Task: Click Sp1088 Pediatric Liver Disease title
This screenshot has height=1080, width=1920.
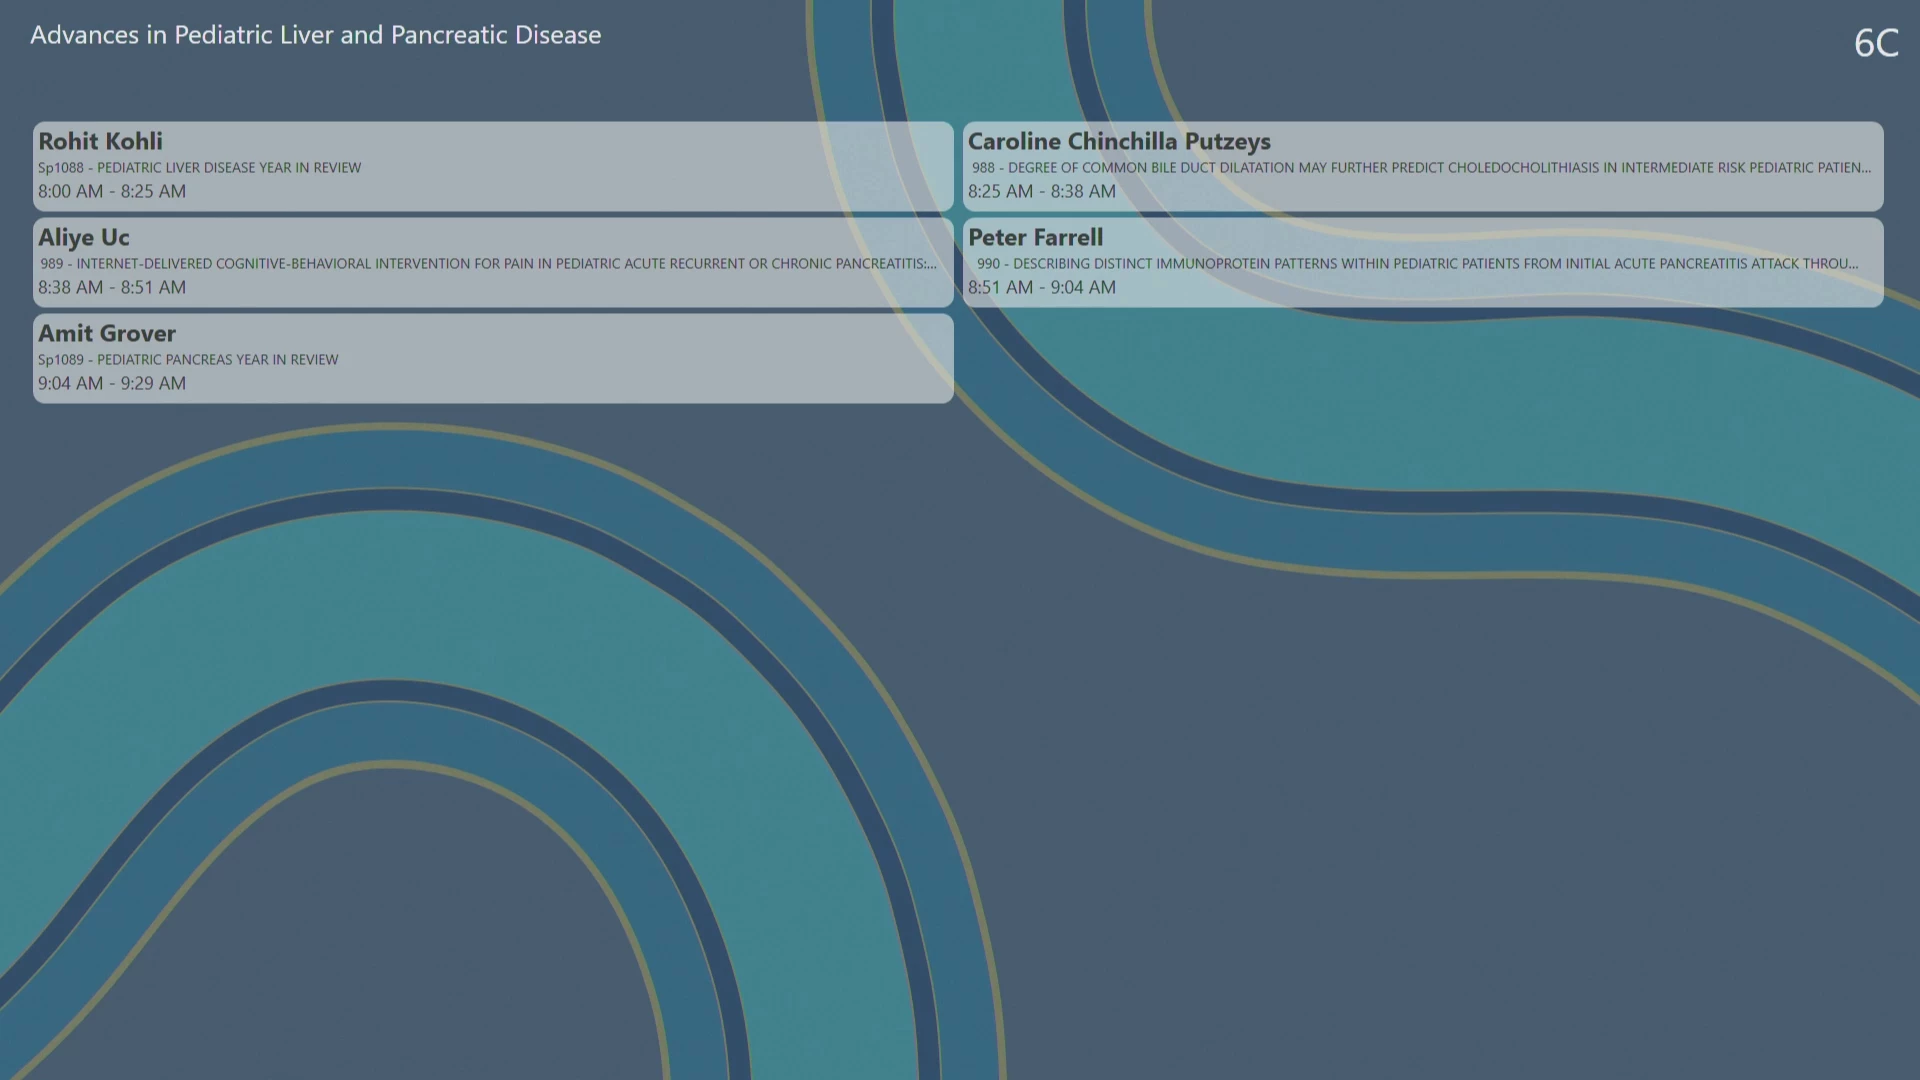Action: 200,168
